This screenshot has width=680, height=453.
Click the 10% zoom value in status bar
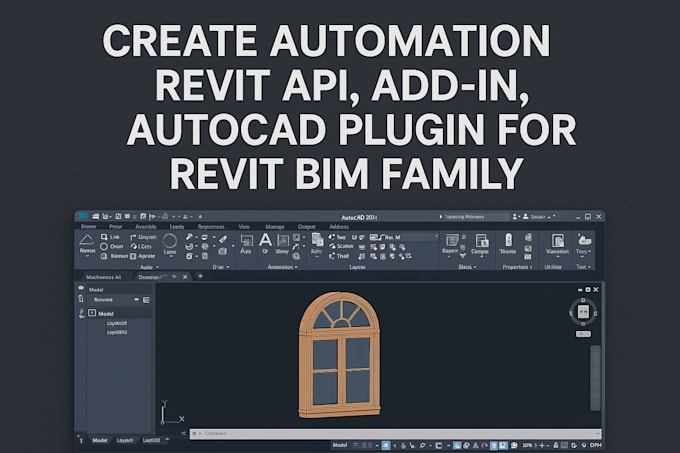coord(527,445)
